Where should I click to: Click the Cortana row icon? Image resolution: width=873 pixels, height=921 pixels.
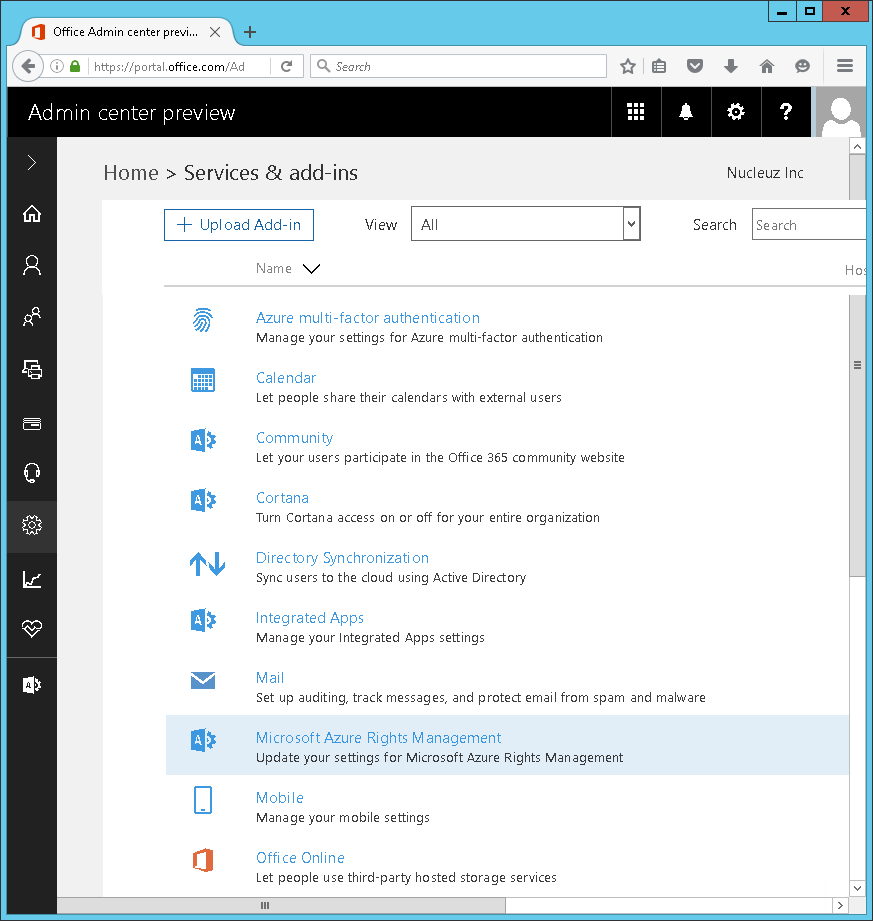(x=203, y=500)
